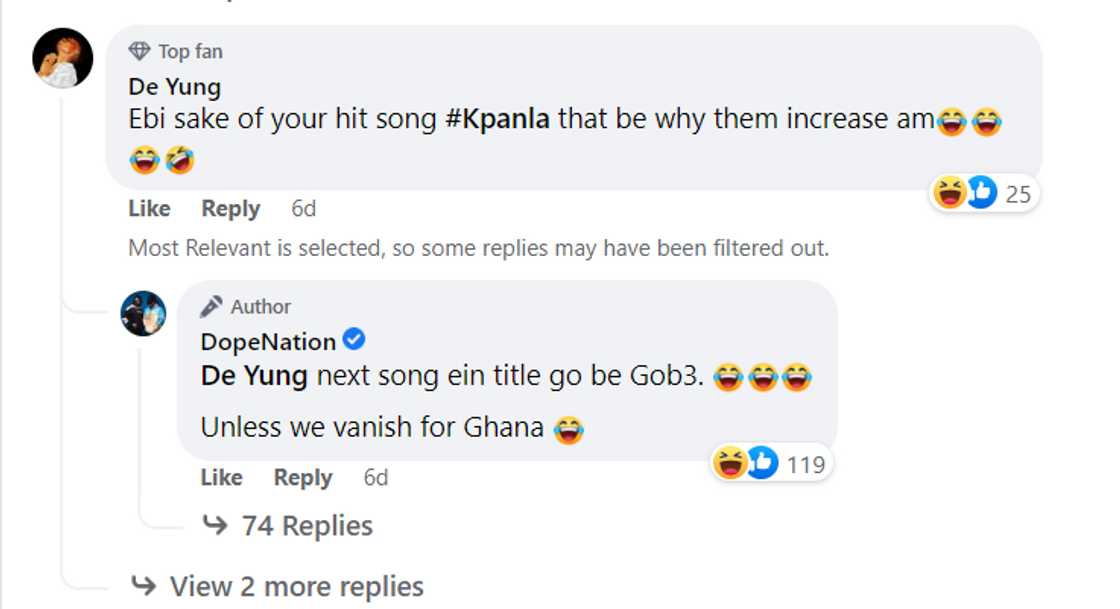The image size is (1120, 609).
Task: Reply to DopeNation's comment
Action: pyautogui.click(x=303, y=477)
